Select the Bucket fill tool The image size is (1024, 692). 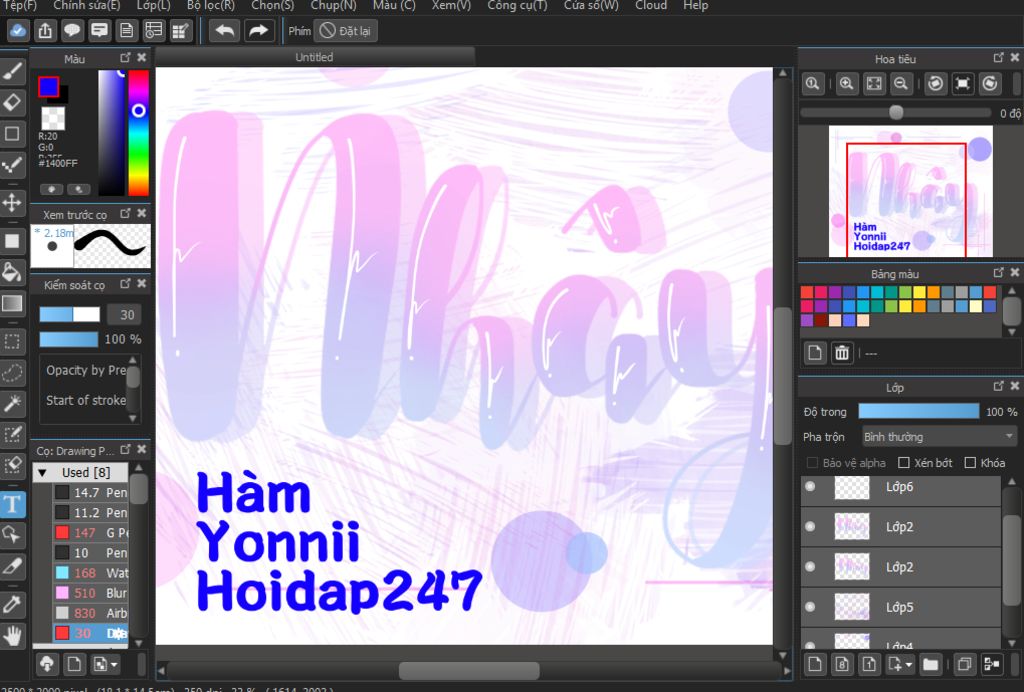(12, 272)
